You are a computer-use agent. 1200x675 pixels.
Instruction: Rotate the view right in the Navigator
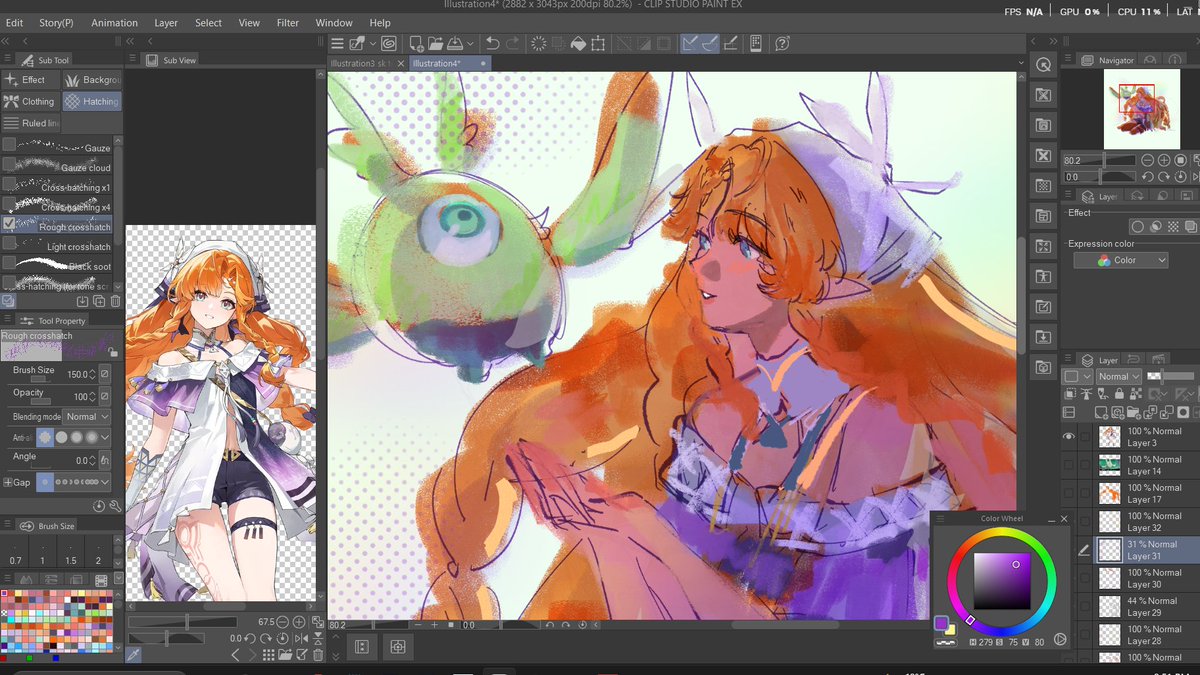[x=1164, y=177]
